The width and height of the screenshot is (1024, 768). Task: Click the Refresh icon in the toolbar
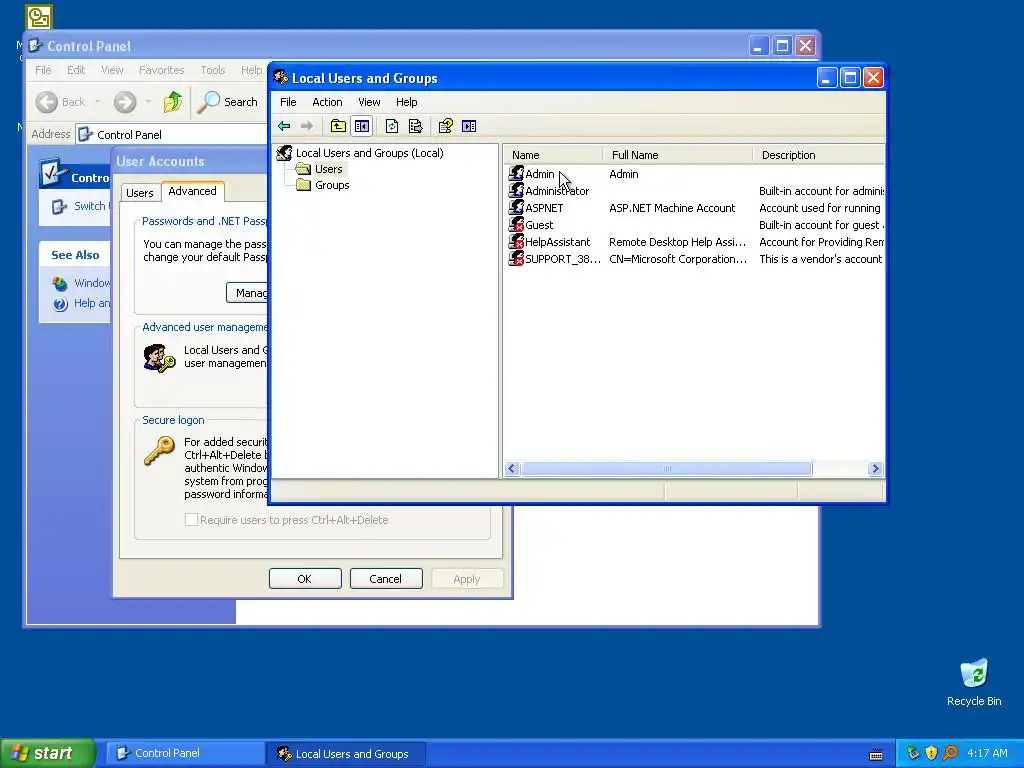[x=392, y=126]
